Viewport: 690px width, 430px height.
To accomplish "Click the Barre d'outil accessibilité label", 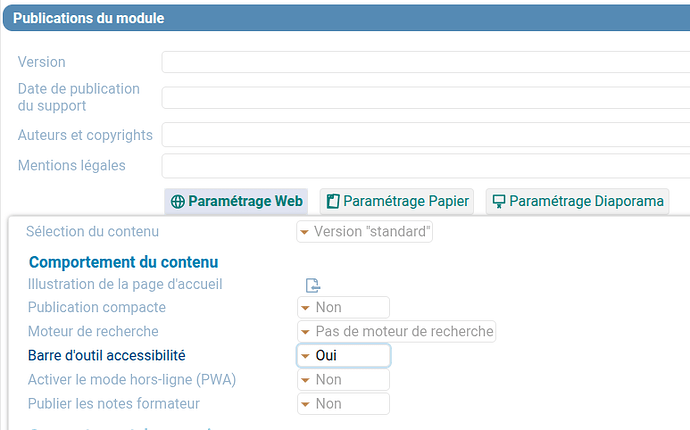I will tap(106, 355).
